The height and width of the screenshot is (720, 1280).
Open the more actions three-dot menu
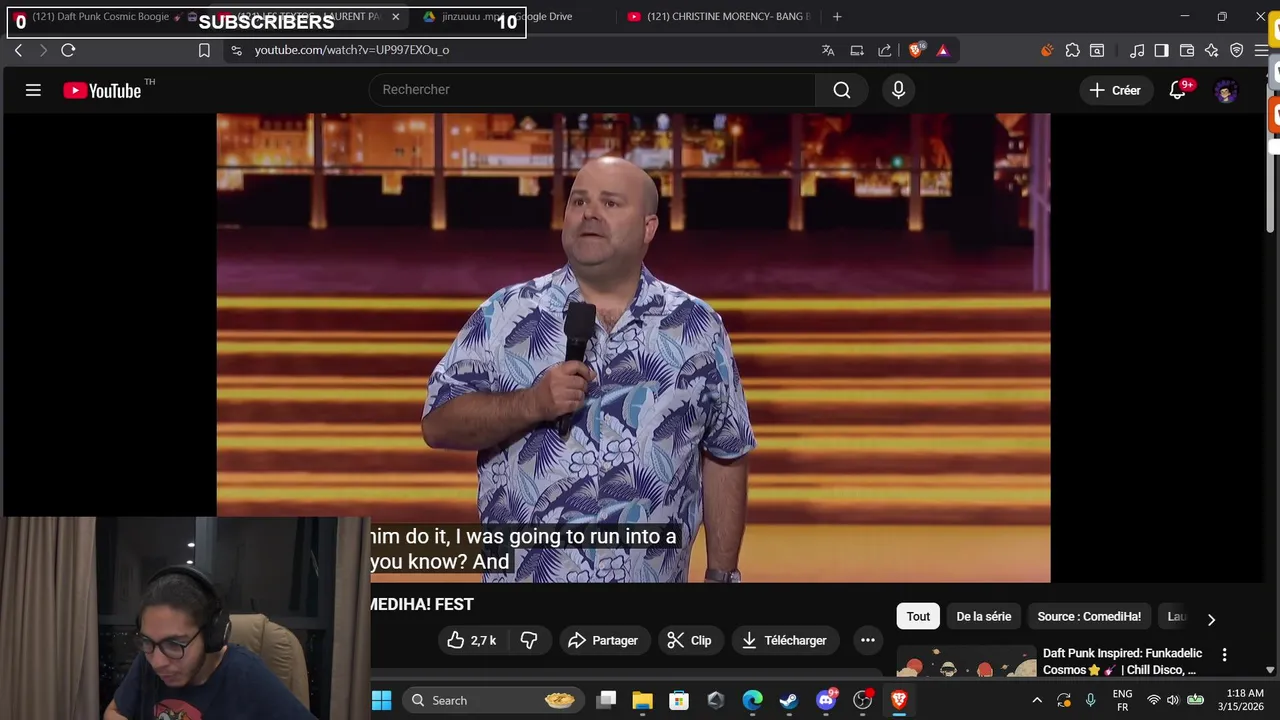click(868, 641)
